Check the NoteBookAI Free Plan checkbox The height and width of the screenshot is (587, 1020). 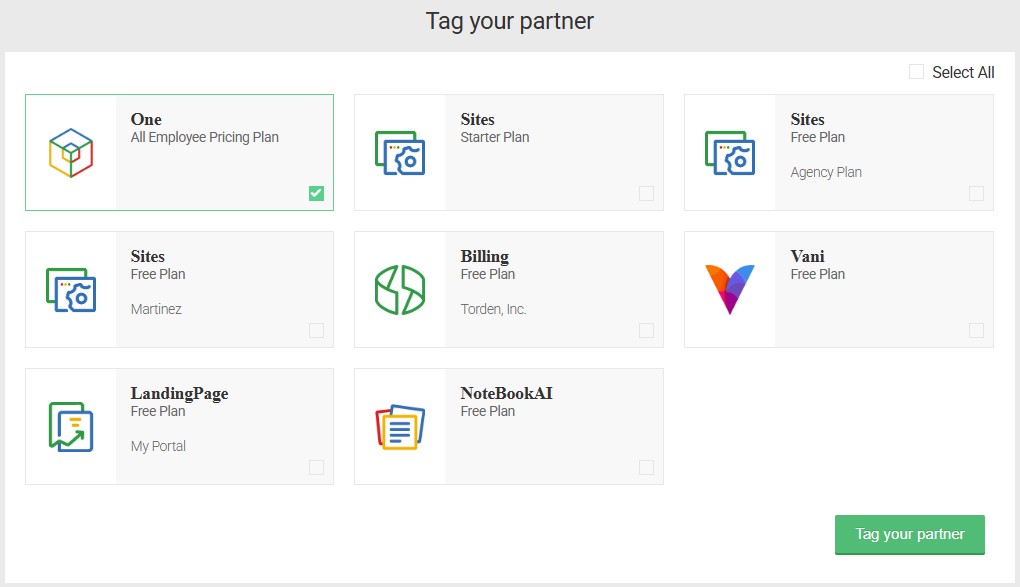click(646, 467)
